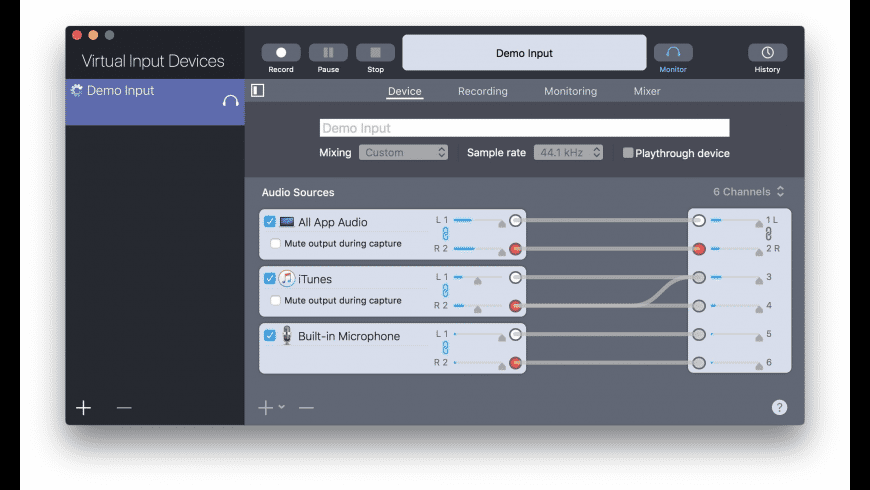
Task: Stop the recording
Action: (376, 53)
